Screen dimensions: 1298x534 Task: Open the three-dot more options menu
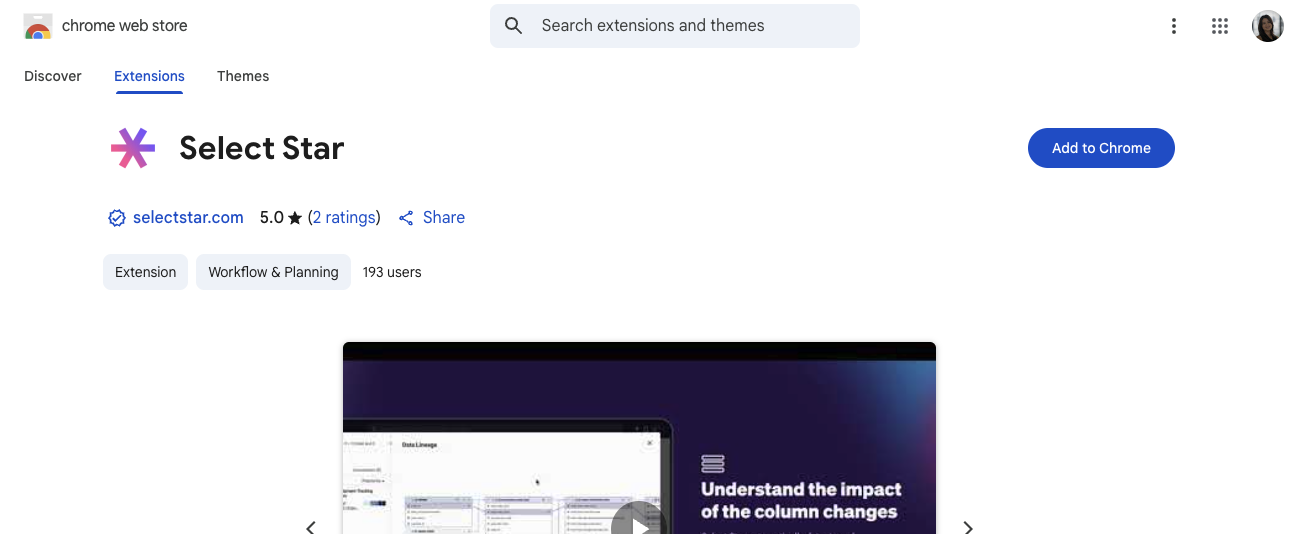1174,27
